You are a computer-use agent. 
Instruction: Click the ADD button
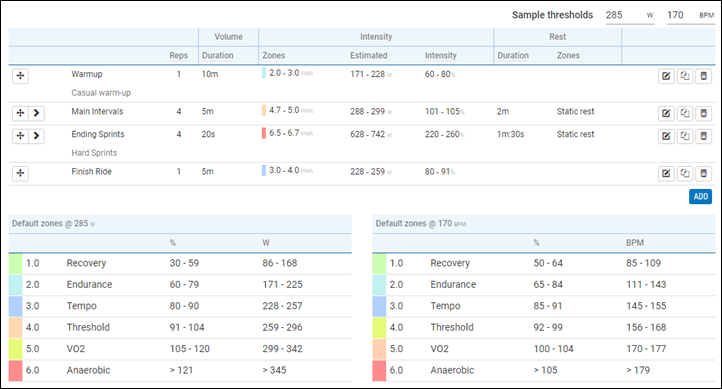tap(700, 197)
